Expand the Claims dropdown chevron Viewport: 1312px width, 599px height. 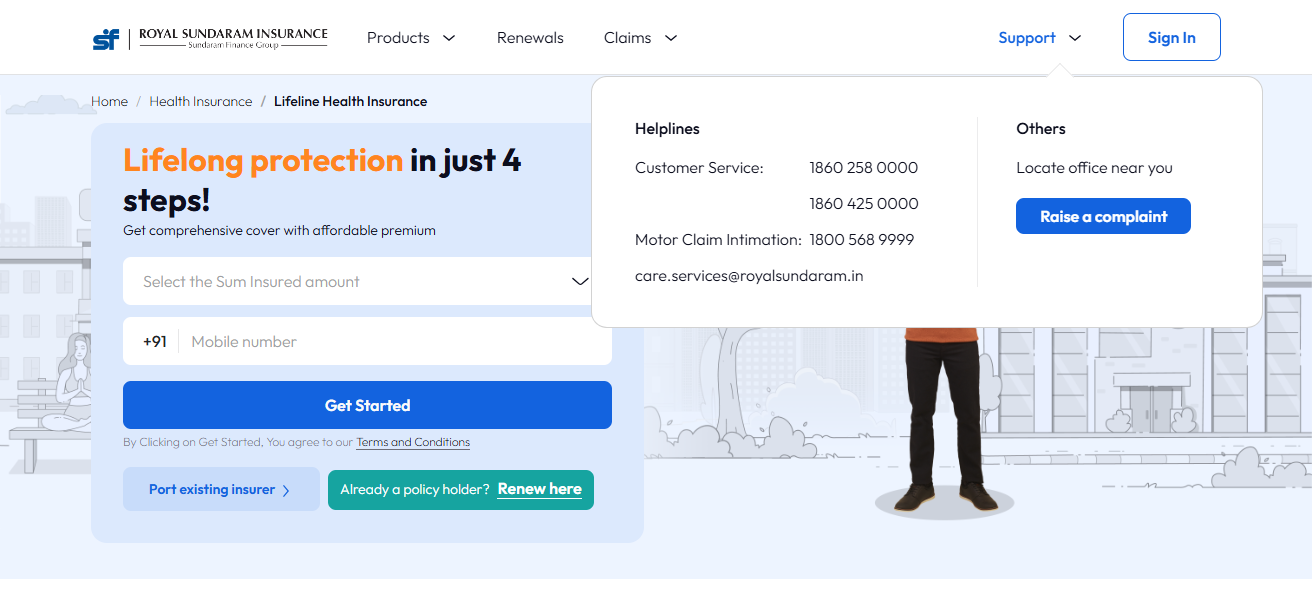[671, 38]
